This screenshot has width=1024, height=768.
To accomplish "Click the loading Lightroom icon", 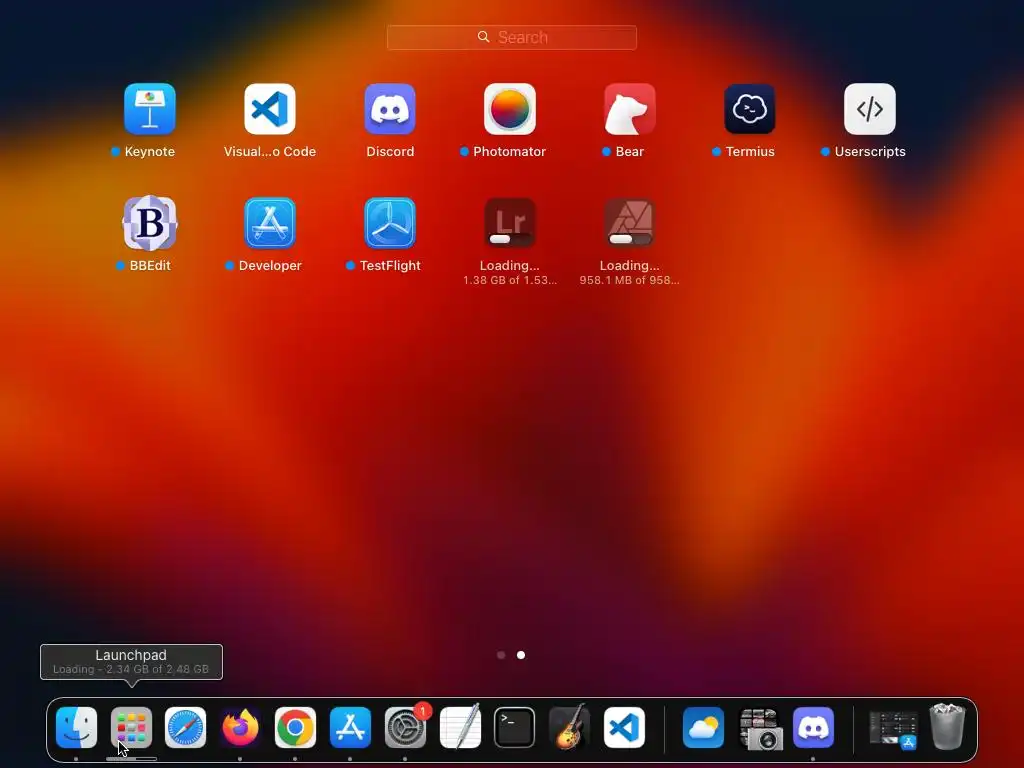I will 510,223.
